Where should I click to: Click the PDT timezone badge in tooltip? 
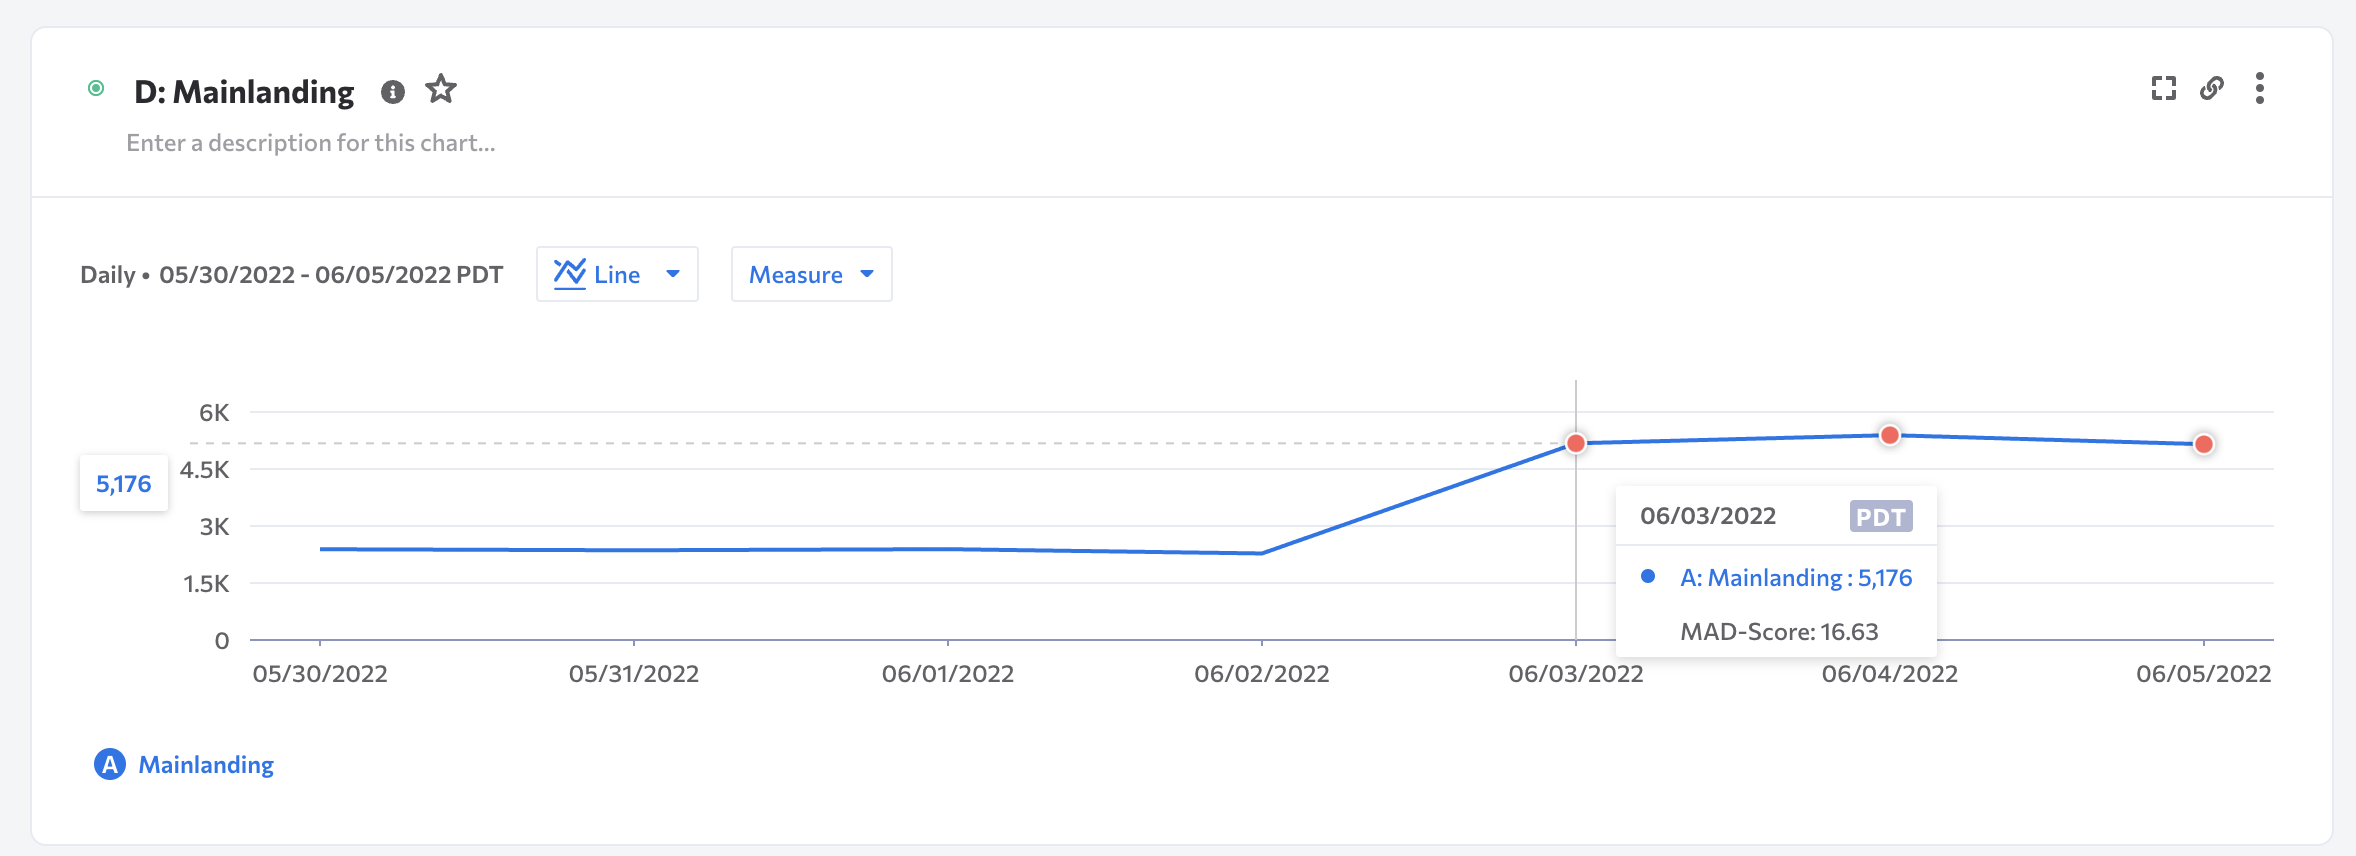tap(1881, 517)
